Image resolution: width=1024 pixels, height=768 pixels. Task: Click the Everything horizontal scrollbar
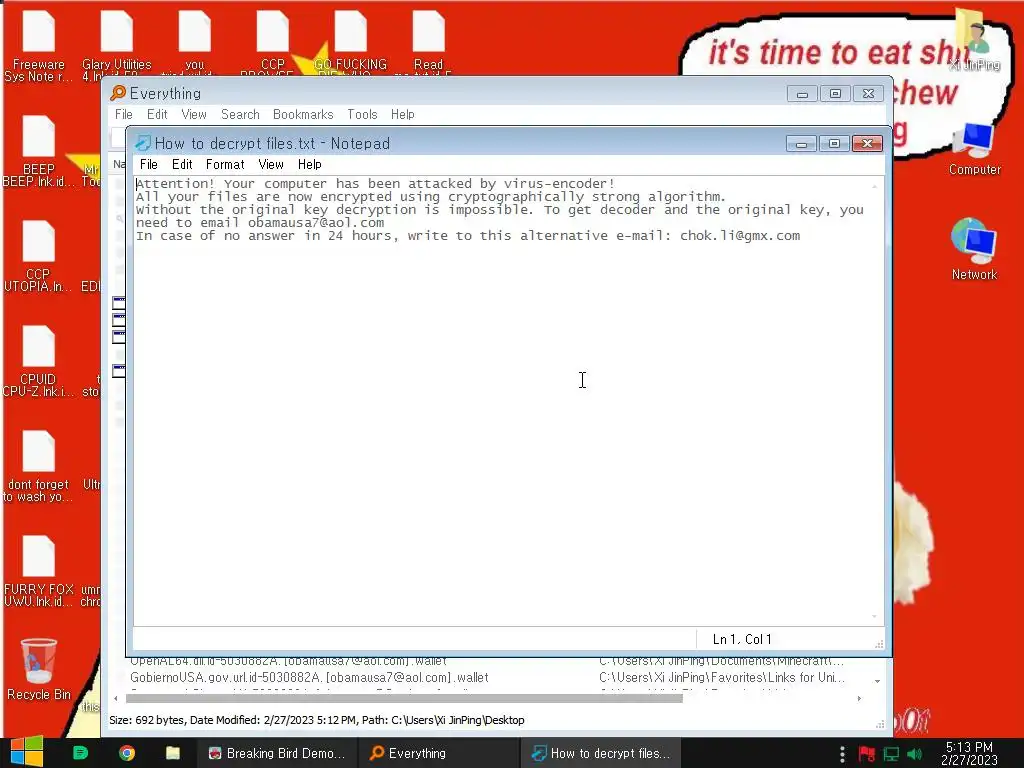coord(404,698)
